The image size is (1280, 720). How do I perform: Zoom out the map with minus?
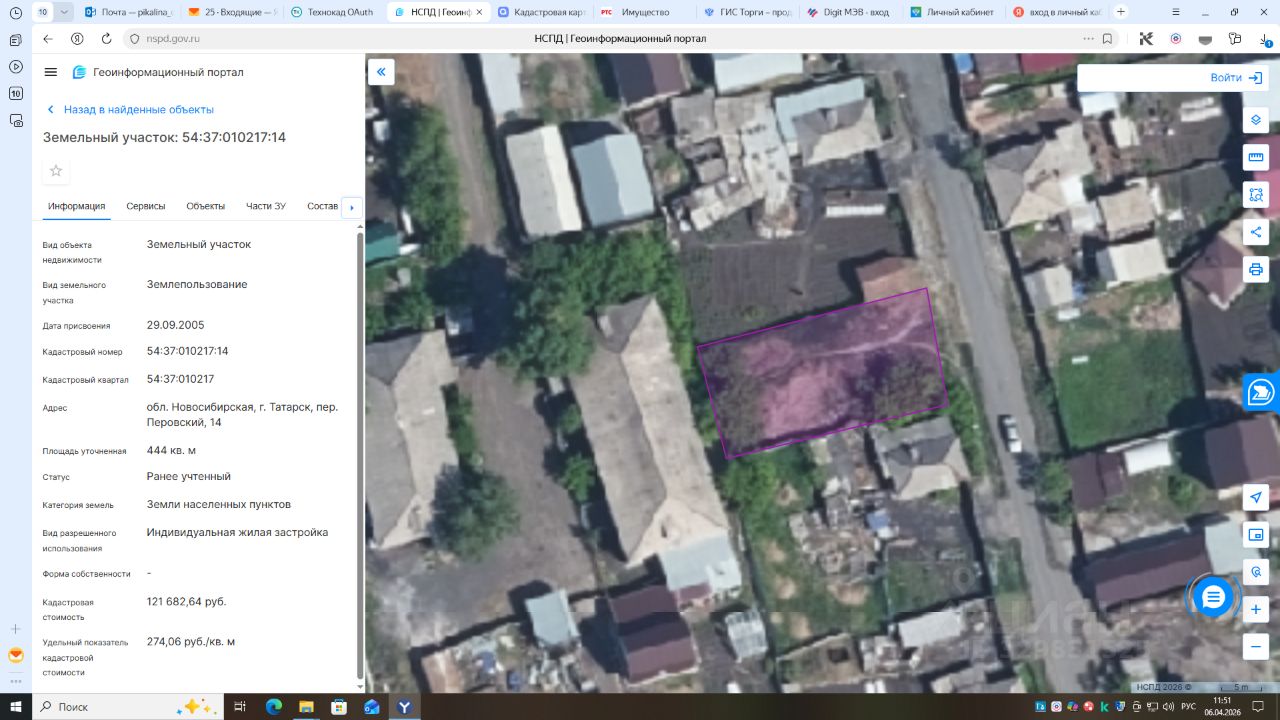click(1256, 646)
